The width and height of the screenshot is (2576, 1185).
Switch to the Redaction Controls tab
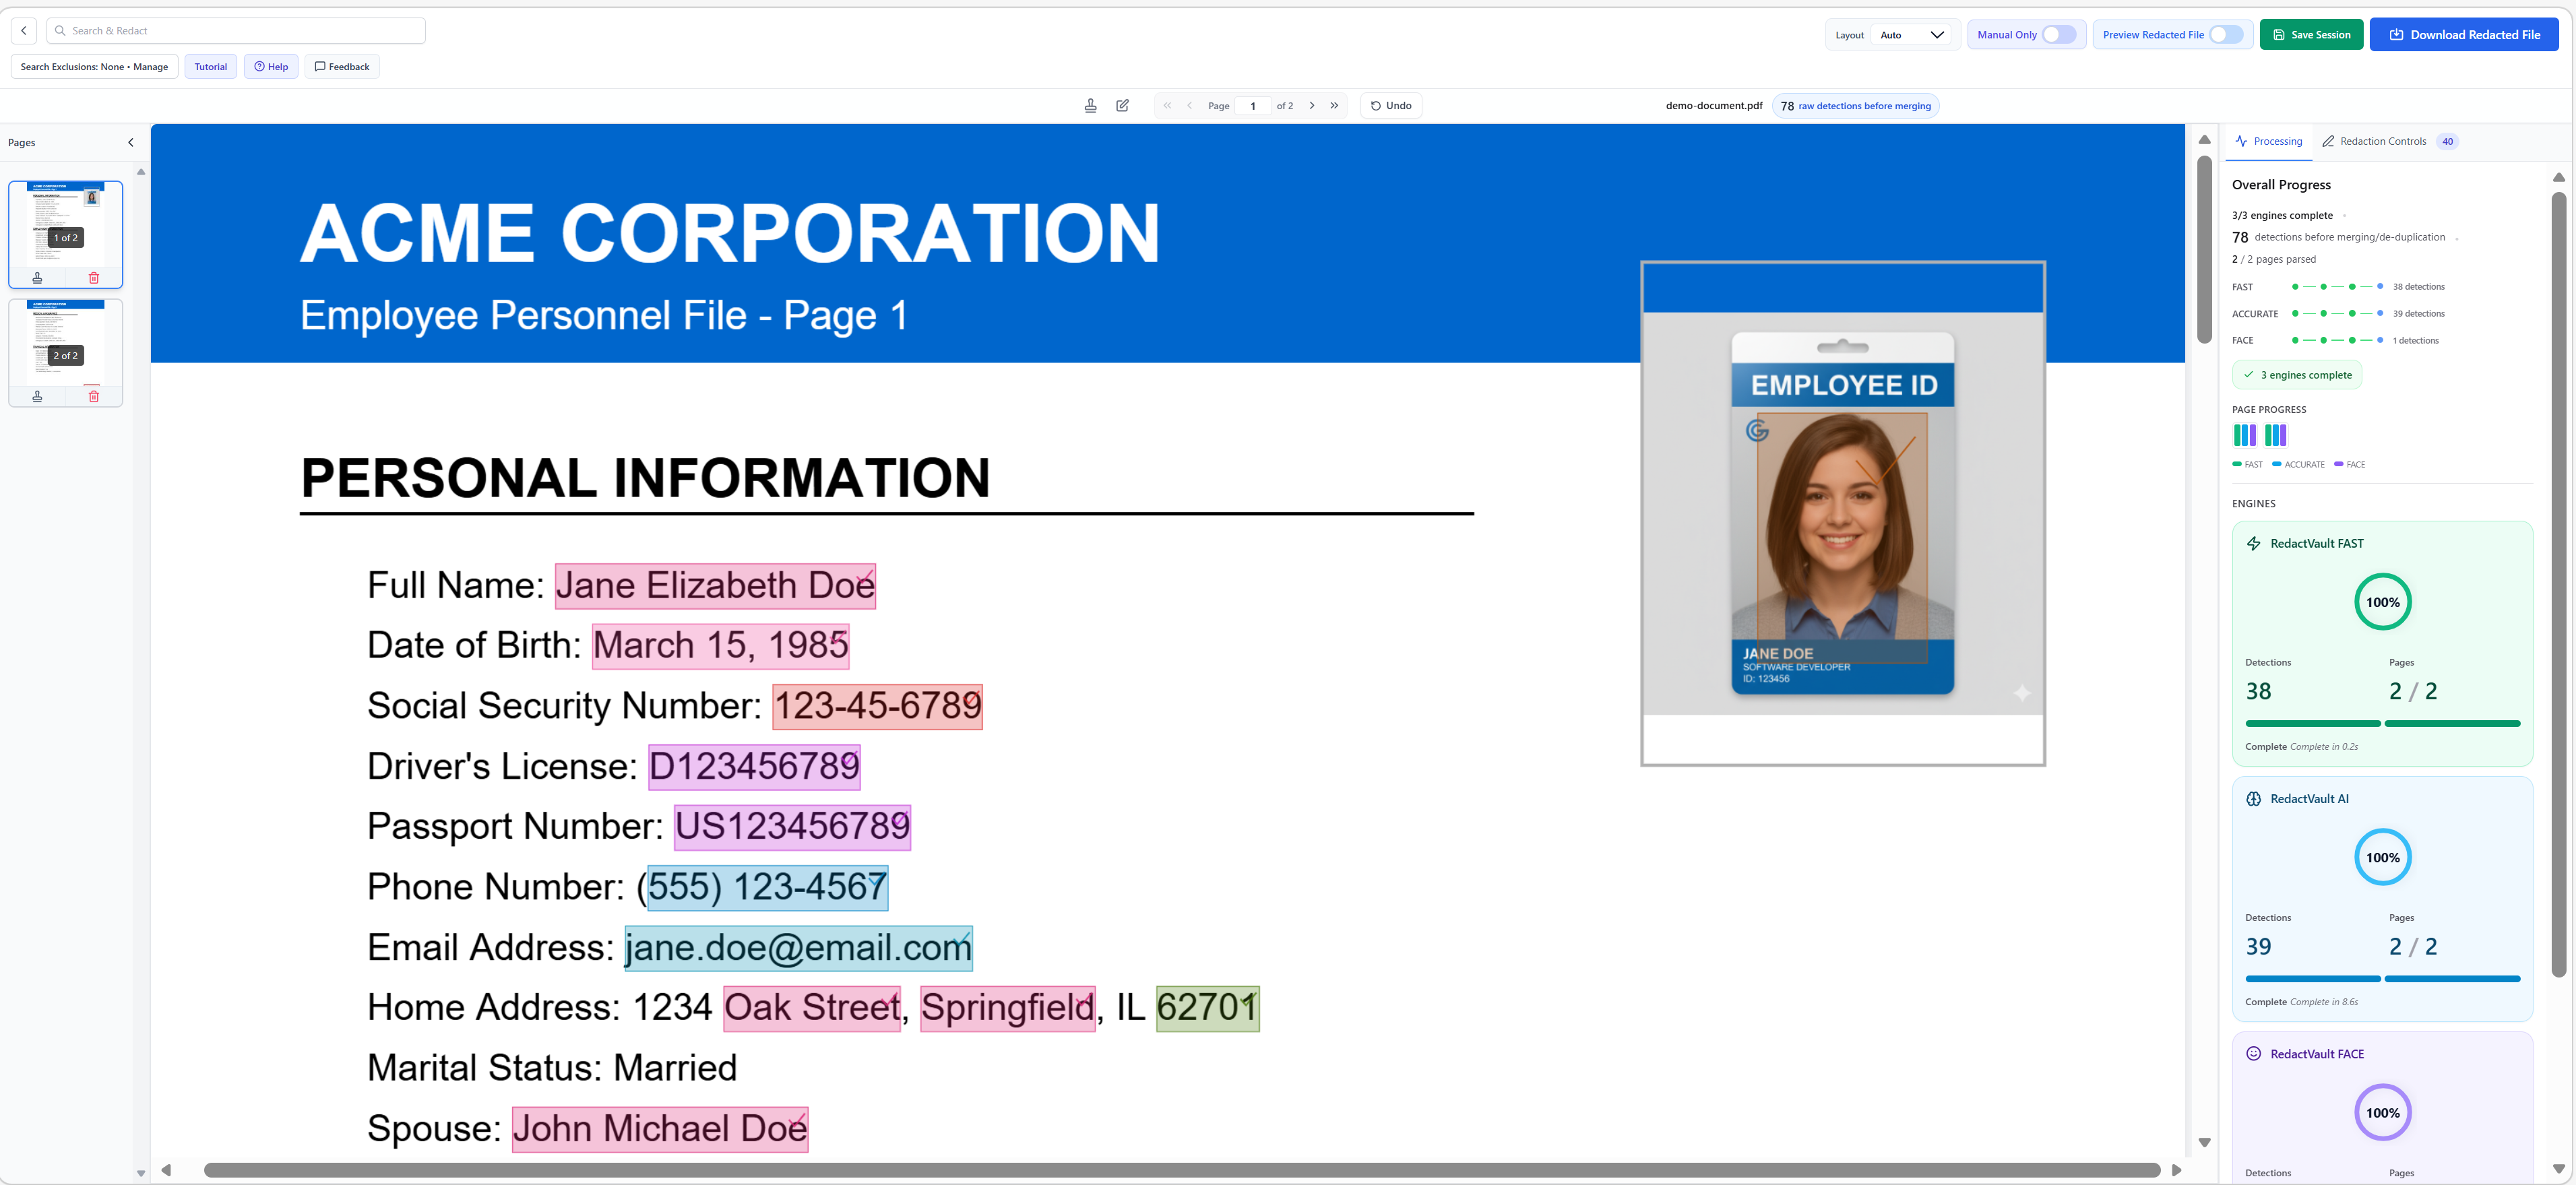[2382, 141]
